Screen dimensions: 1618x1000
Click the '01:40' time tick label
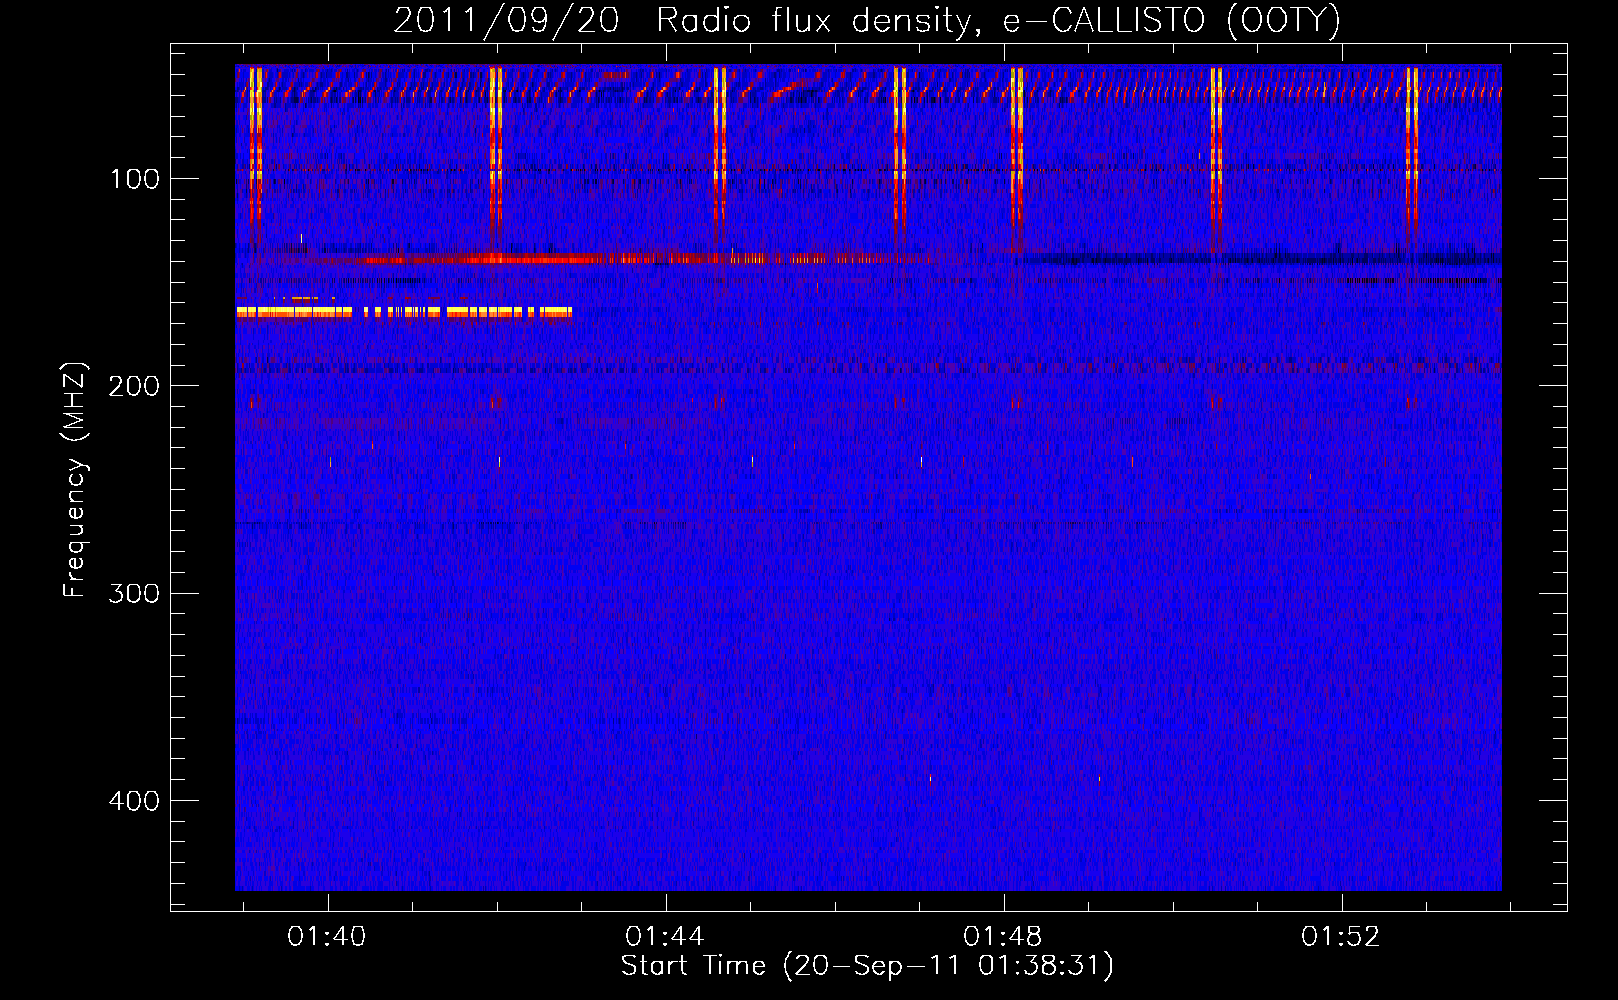[x=327, y=937]
